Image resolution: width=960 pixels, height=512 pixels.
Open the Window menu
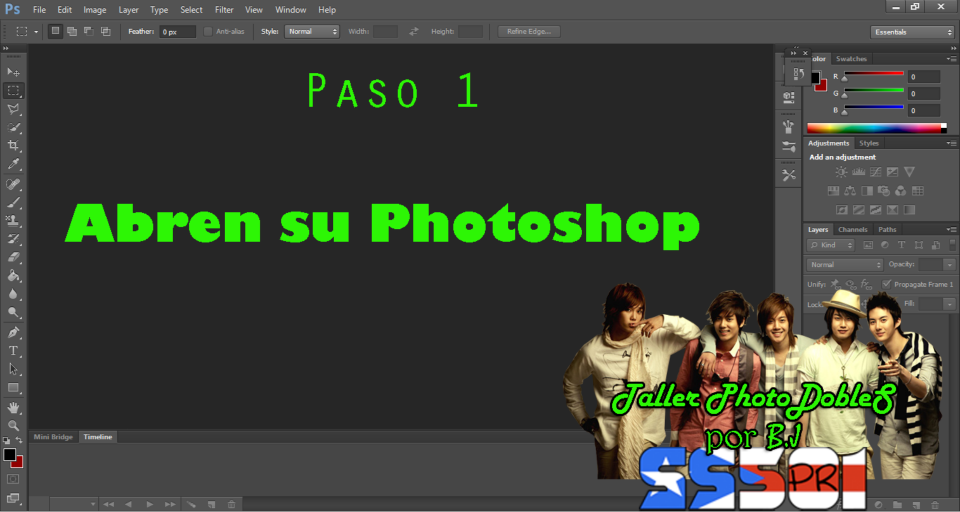pos(290,10)
